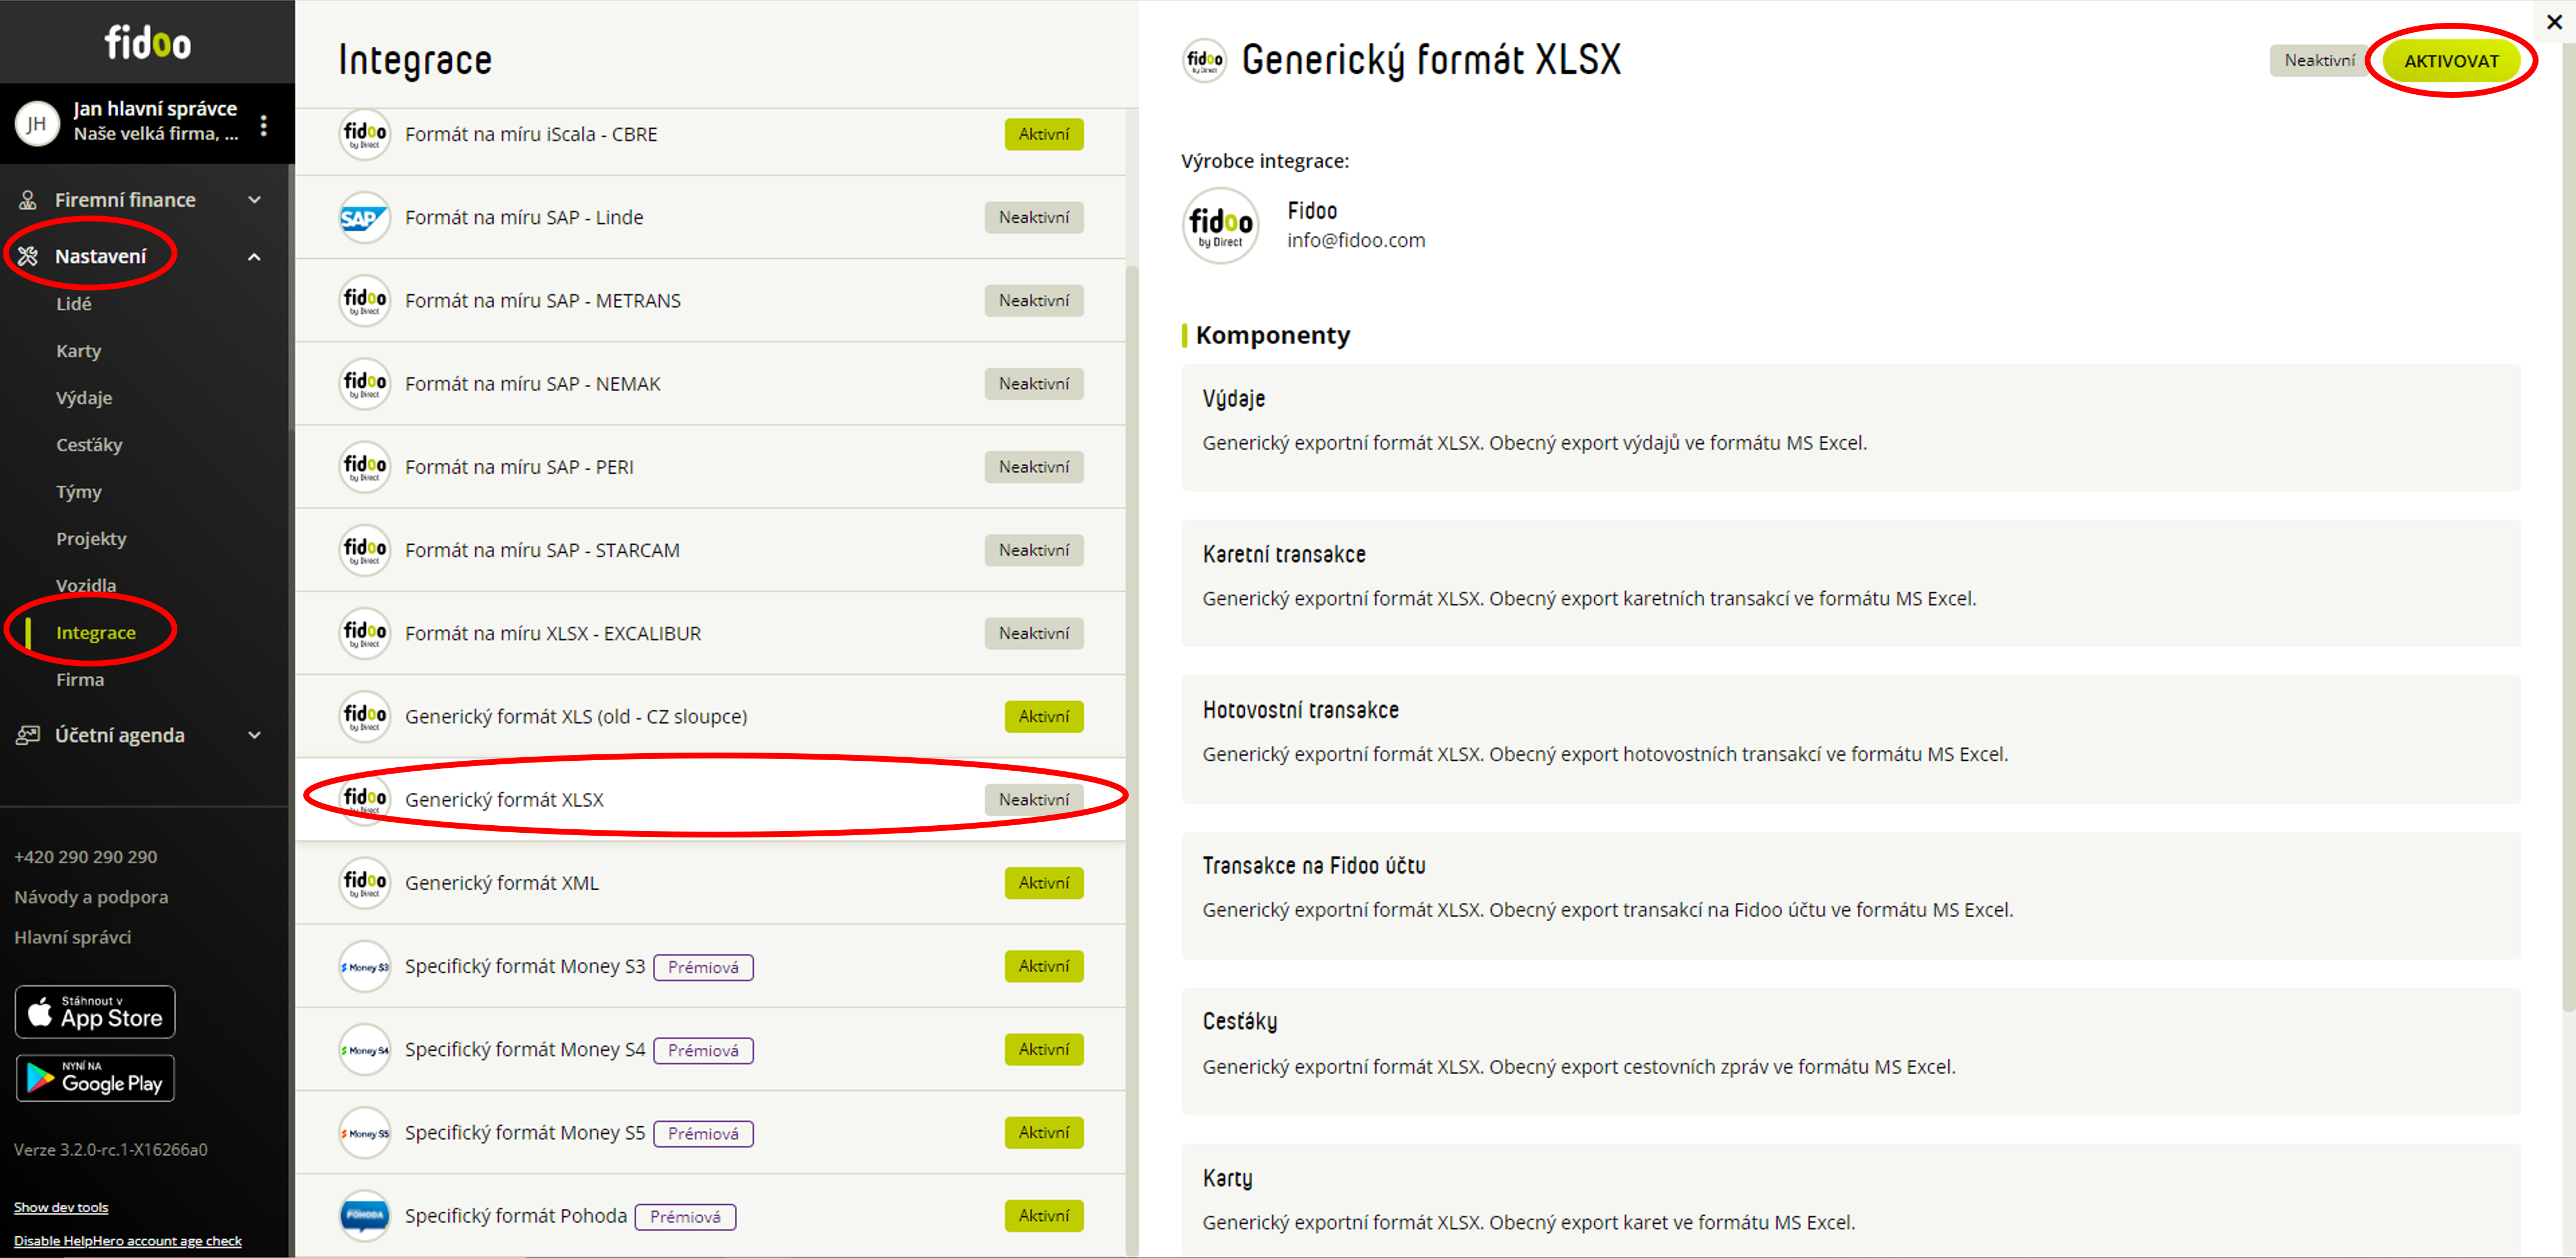Click phone number +420 290 290 290
This screenshot has height=1258, width=2576.
(85, 857)
